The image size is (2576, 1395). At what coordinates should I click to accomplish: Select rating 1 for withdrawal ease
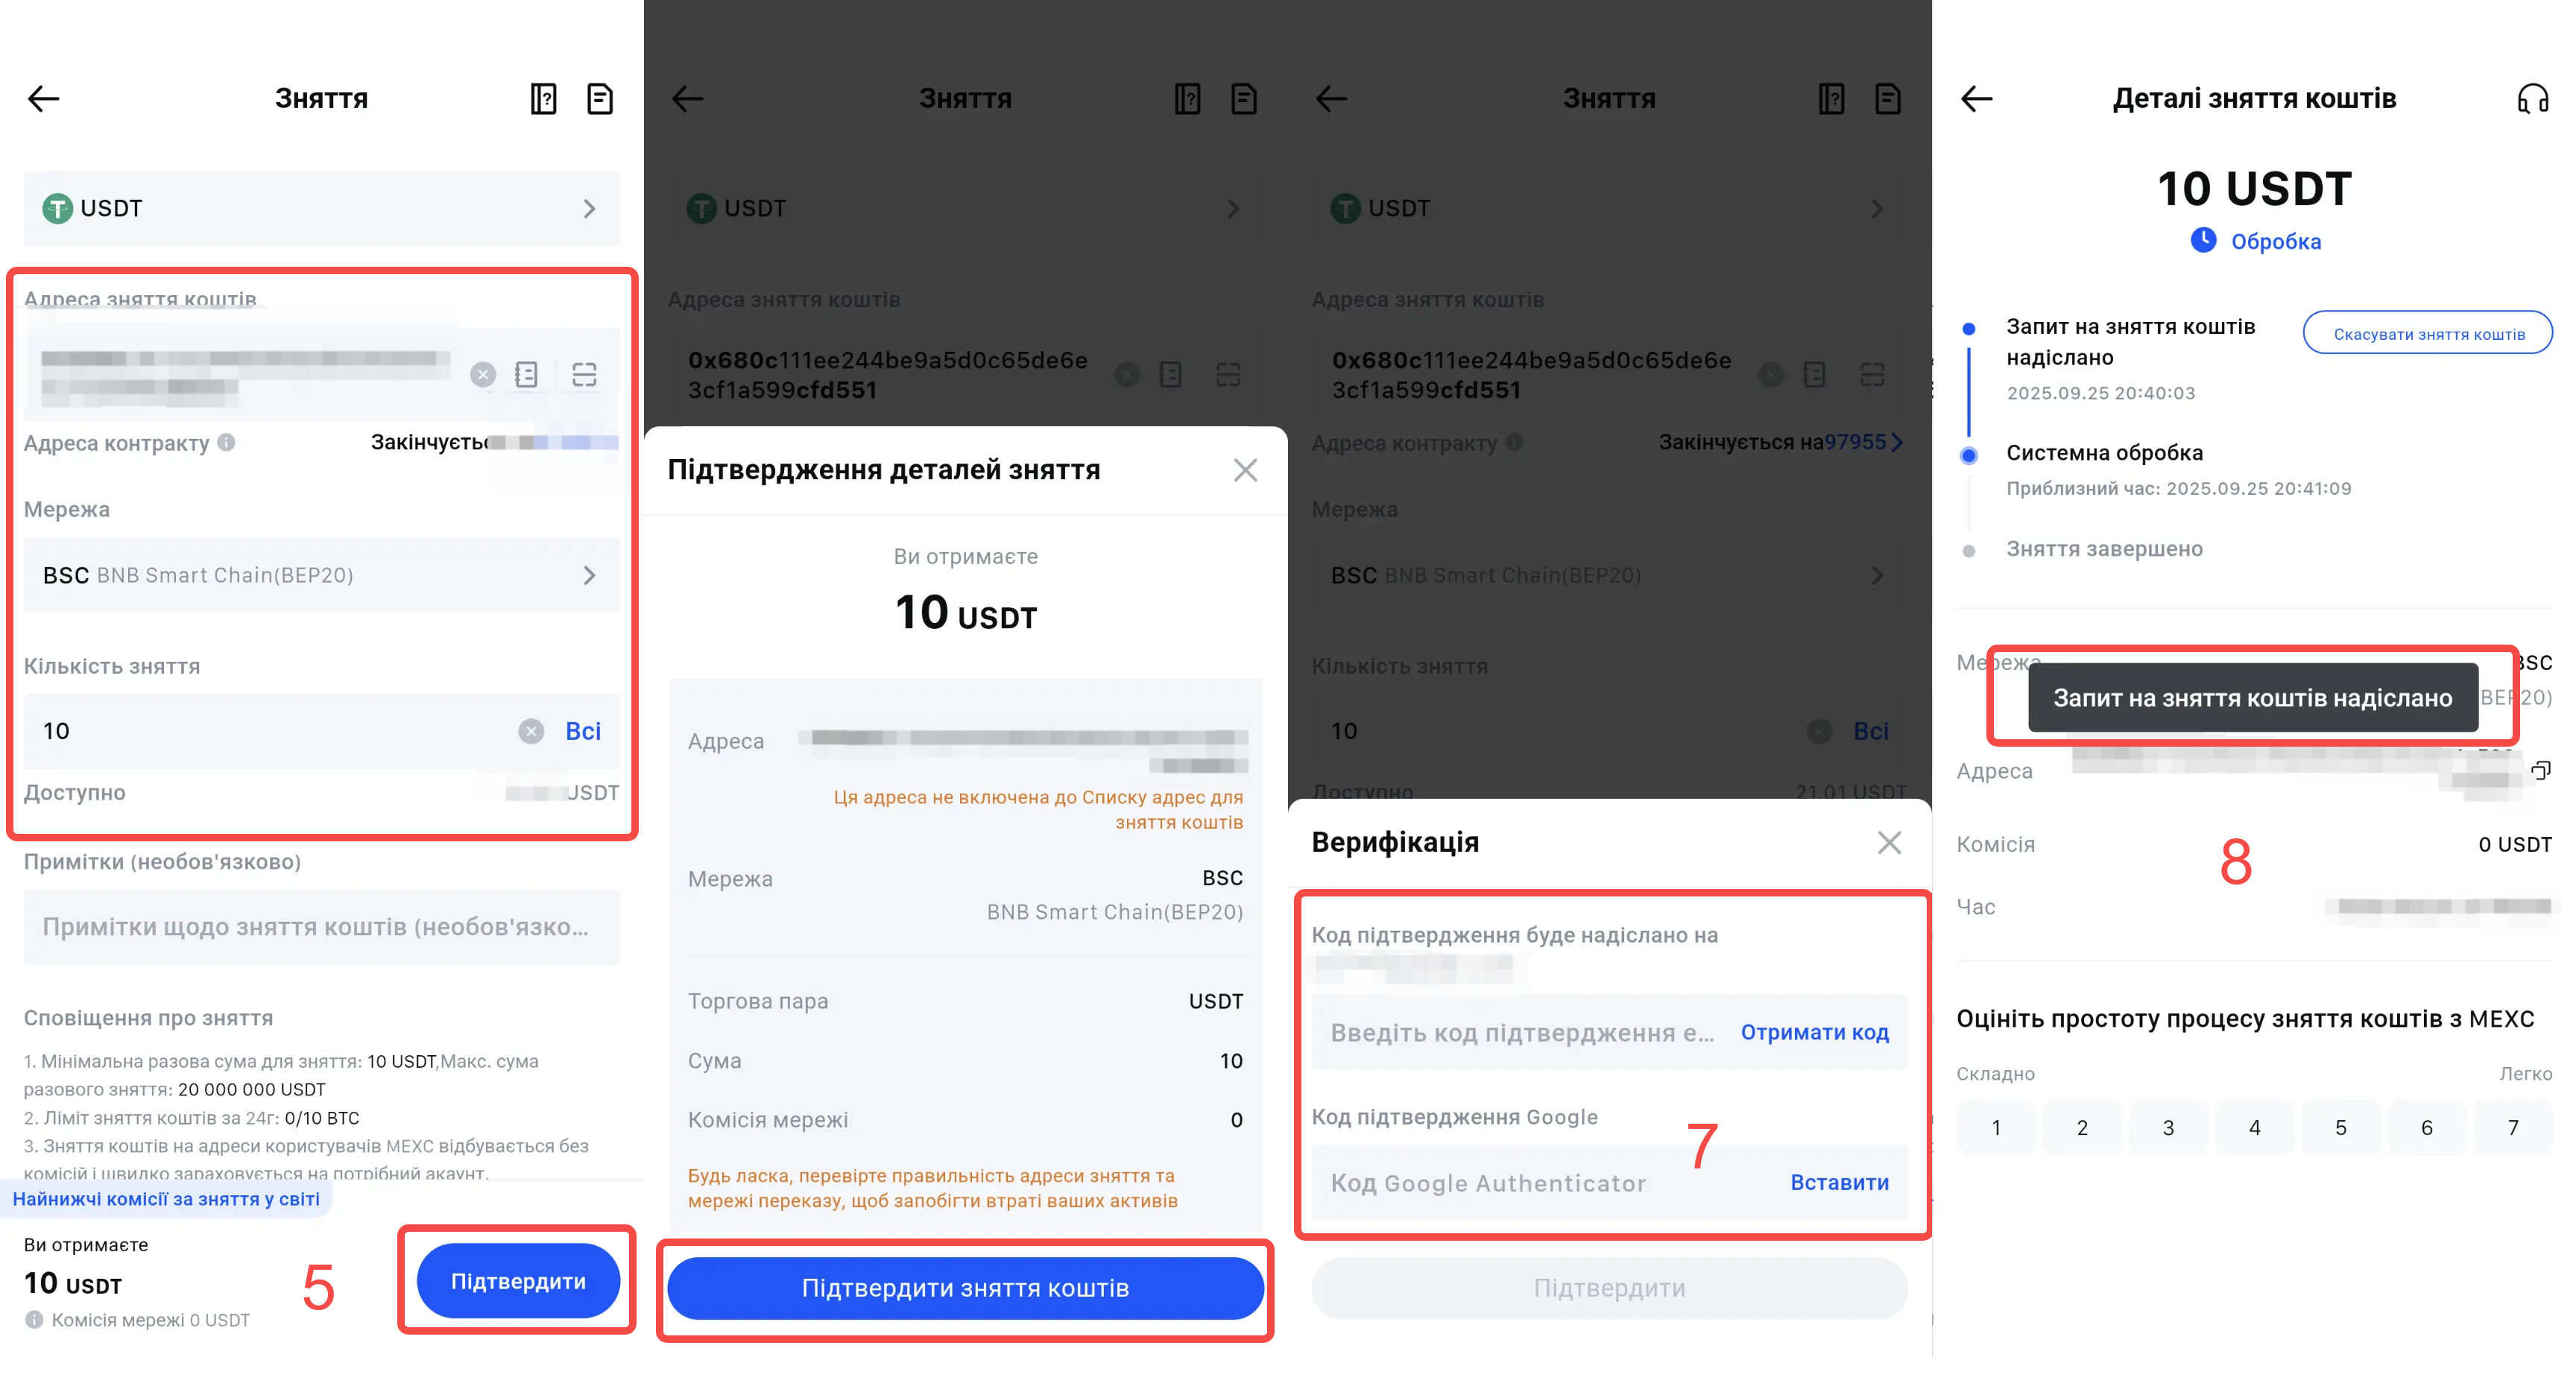click(x=1996, y=1128)
